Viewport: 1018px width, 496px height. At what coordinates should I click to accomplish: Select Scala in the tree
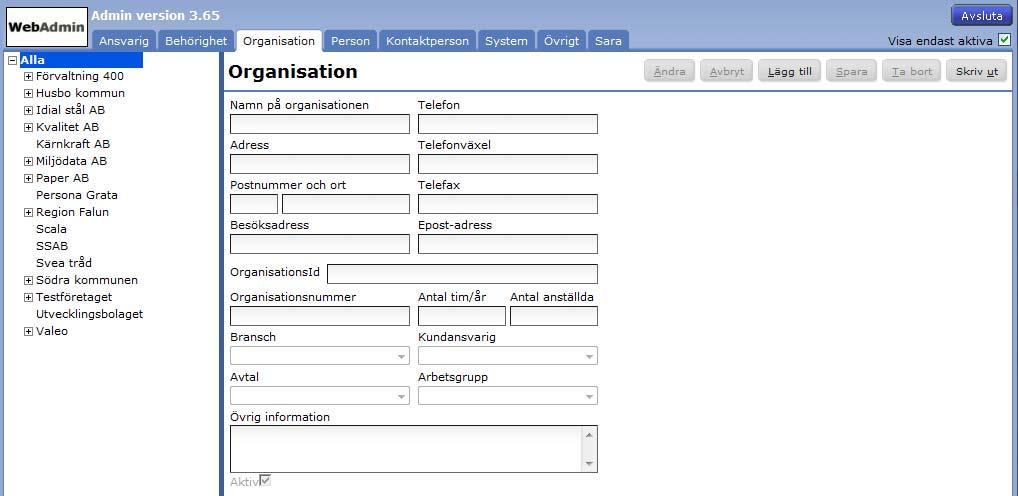(x=51, y=229)
